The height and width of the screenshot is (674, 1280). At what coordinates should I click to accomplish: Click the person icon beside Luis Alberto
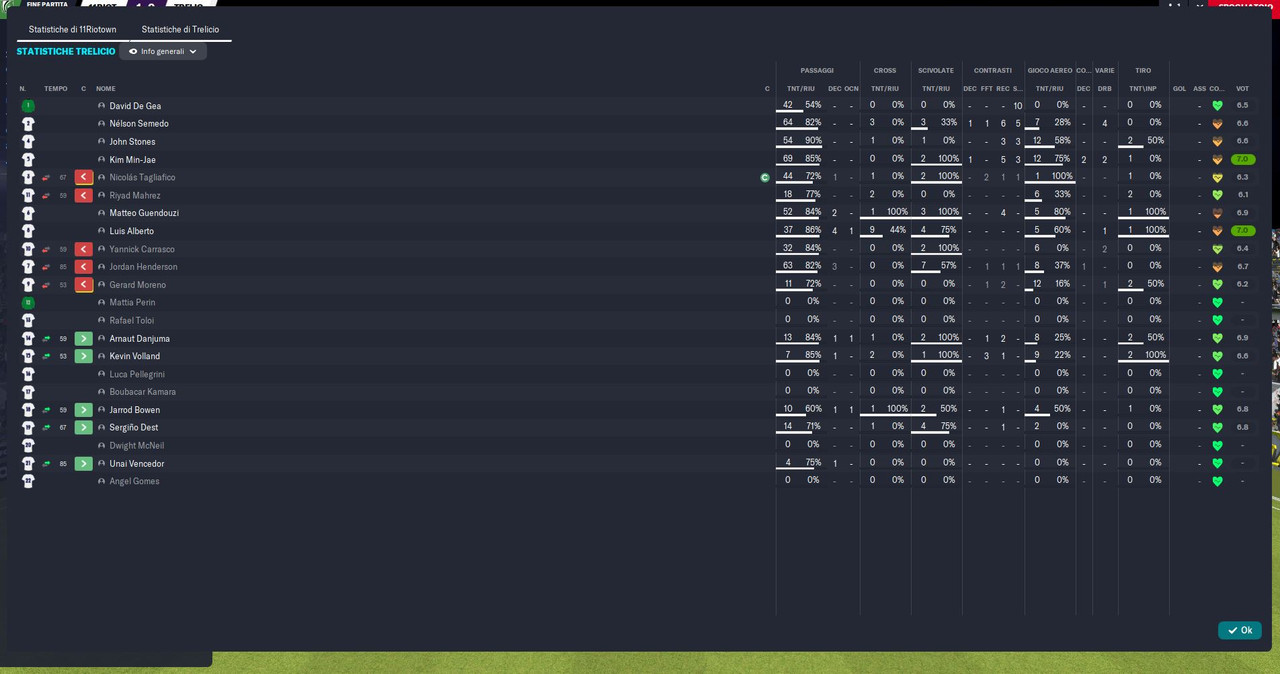click(101, 231)
